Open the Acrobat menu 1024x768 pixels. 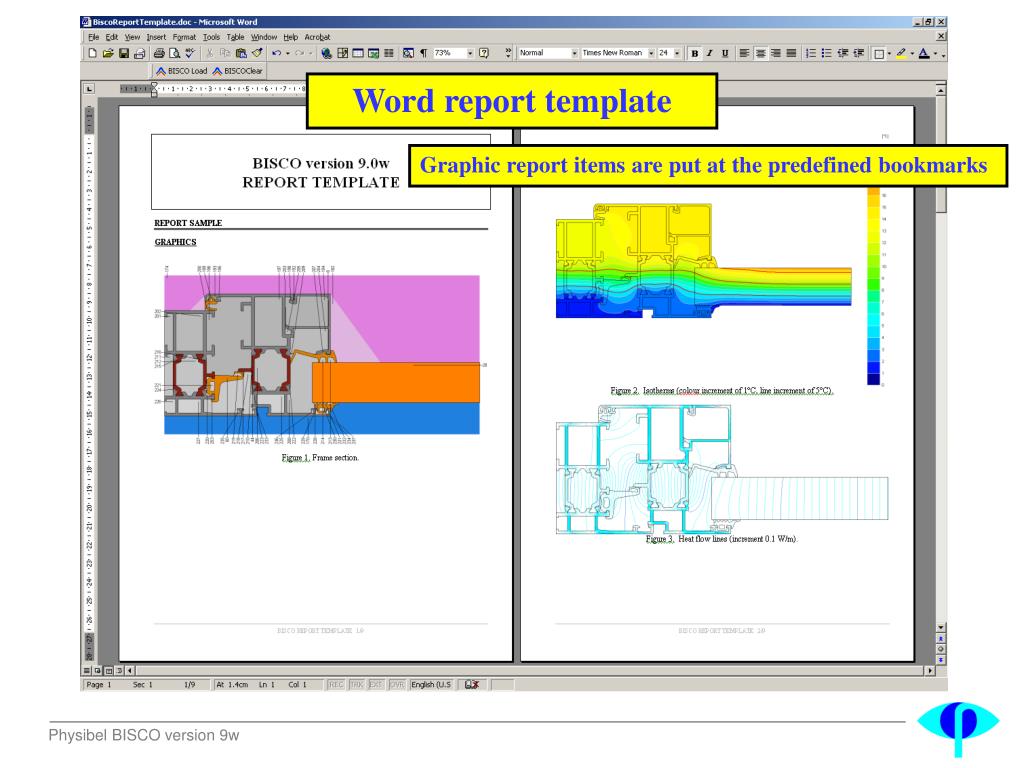point(317,37)
